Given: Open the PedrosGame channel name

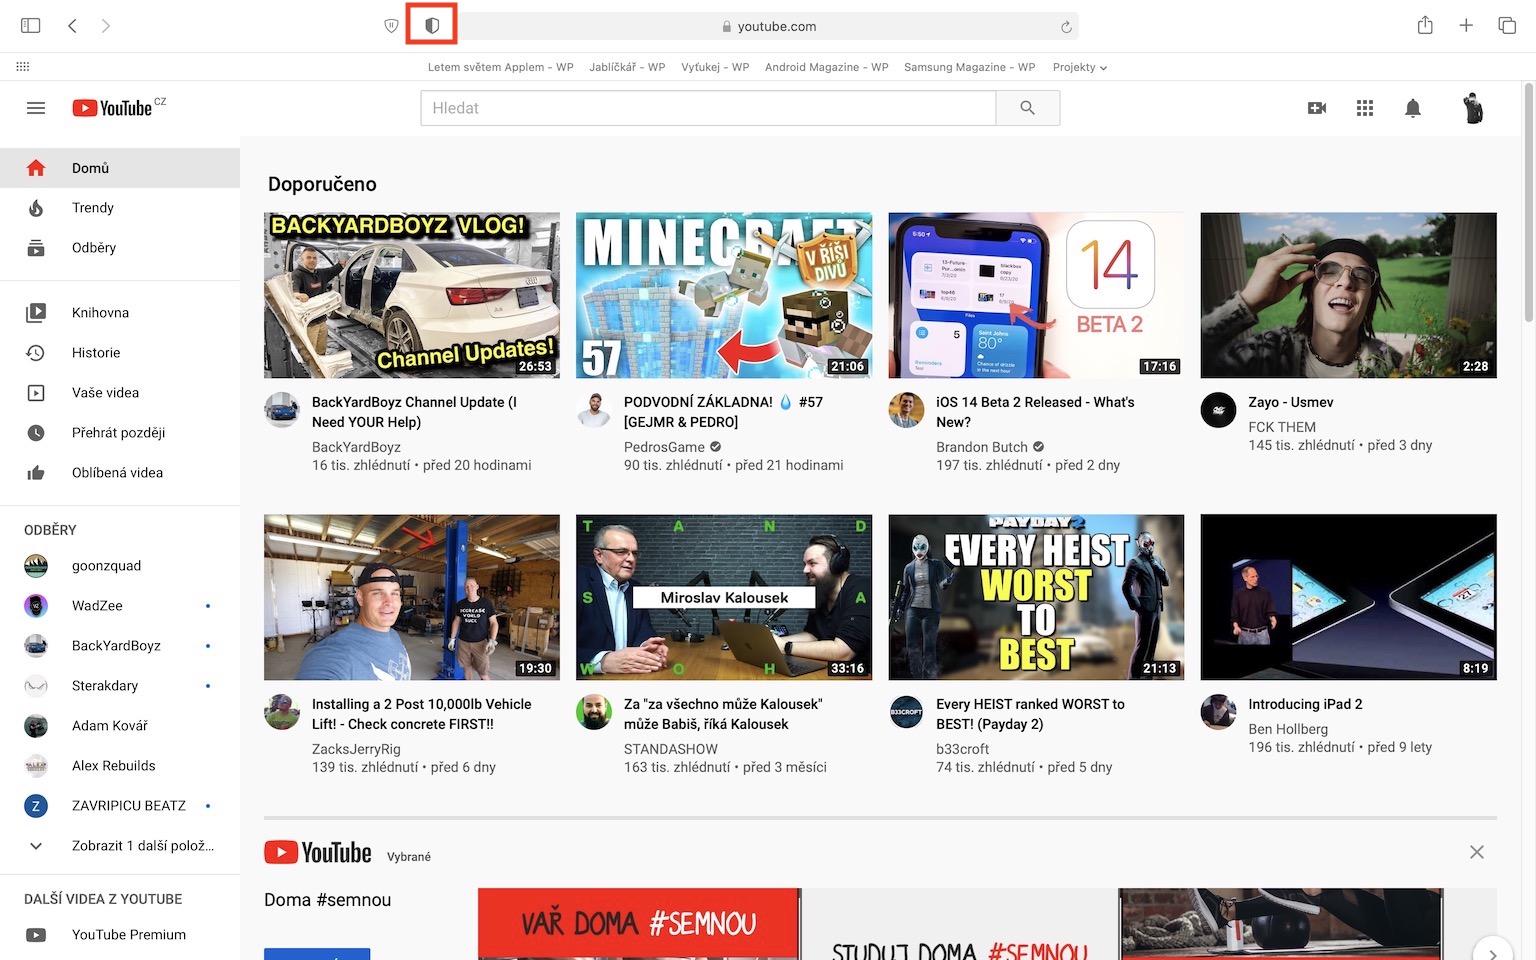Looking at the screenshot, I should [x=664, y=447].
